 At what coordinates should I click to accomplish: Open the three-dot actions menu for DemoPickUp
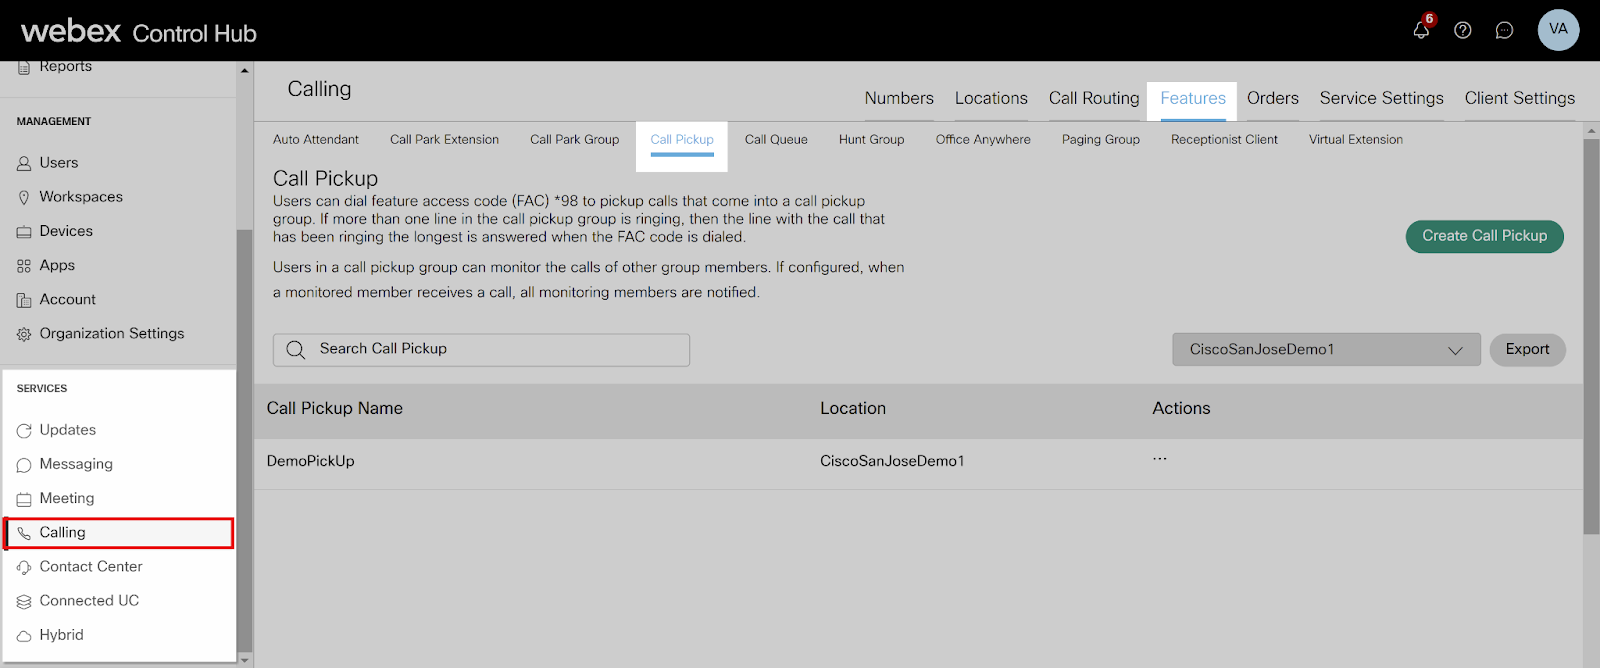pos(1159,459)
